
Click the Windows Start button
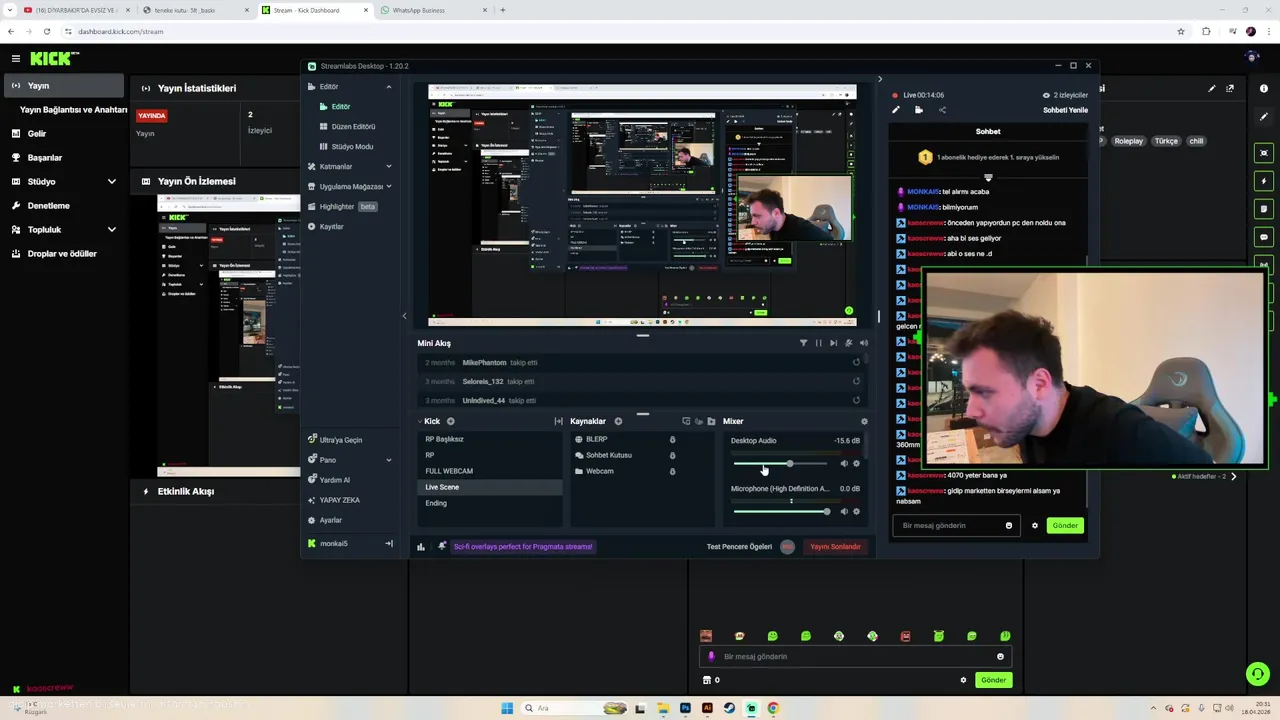point(507,708)
